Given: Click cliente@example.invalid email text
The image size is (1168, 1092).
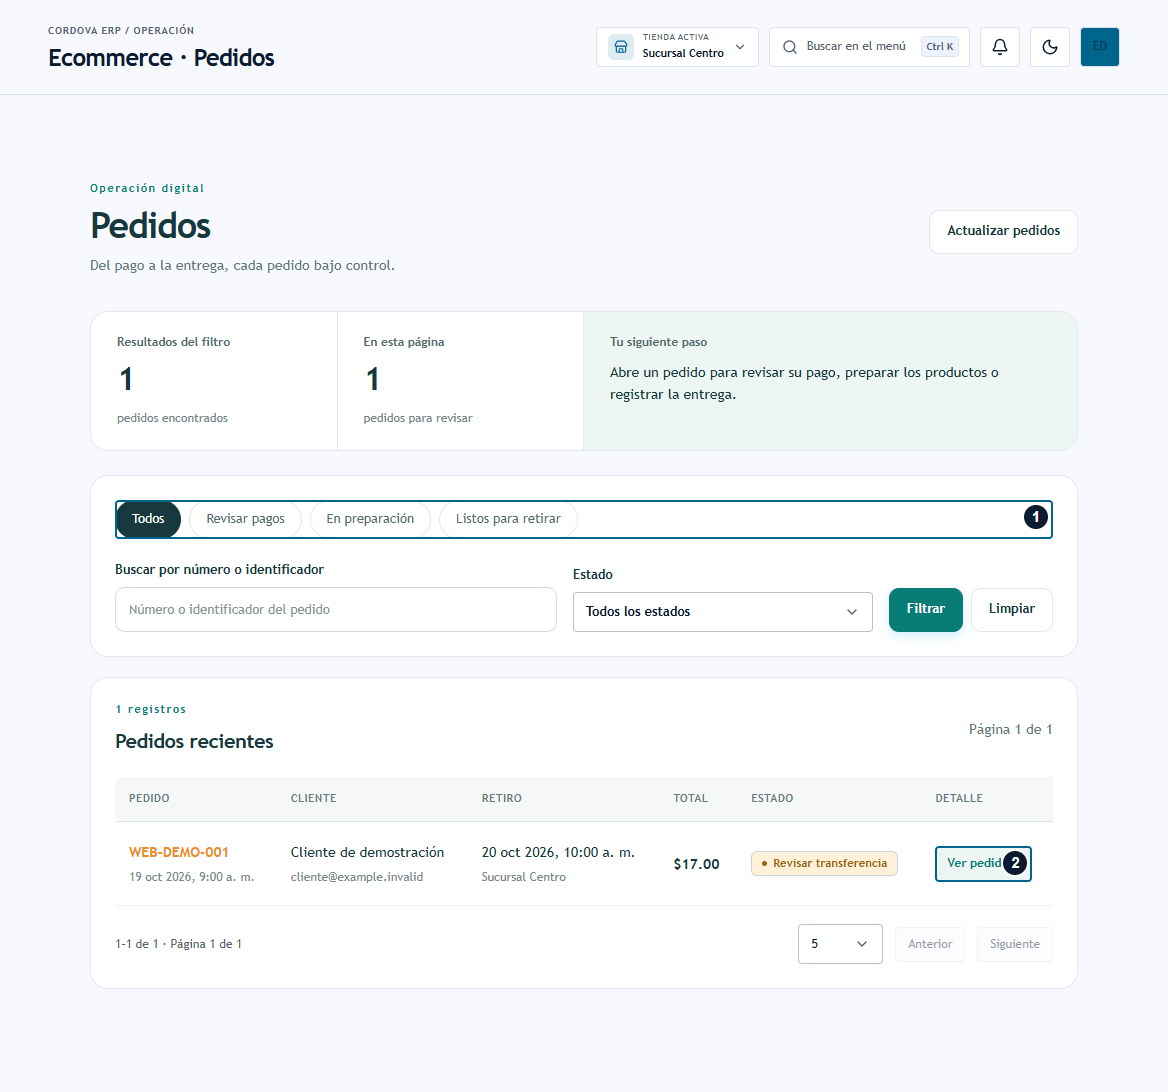Looking at the screenshot, I should point(357,877).
